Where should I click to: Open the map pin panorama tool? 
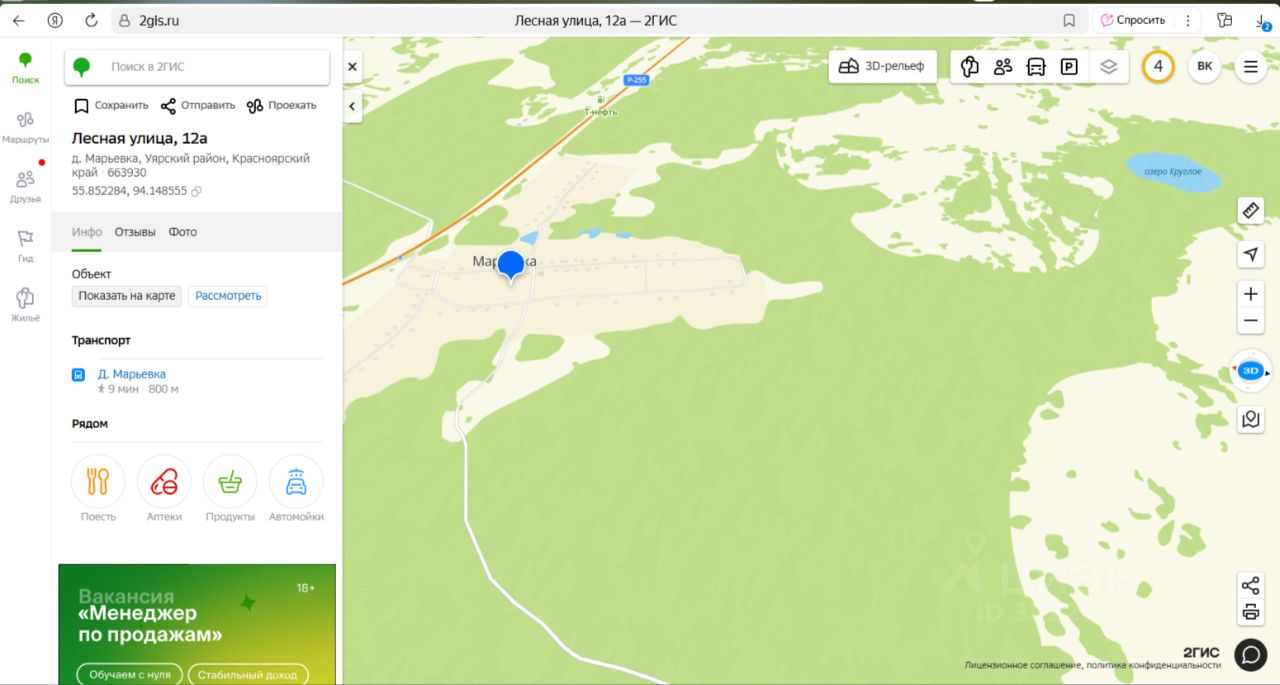(x=1250, y=419)
